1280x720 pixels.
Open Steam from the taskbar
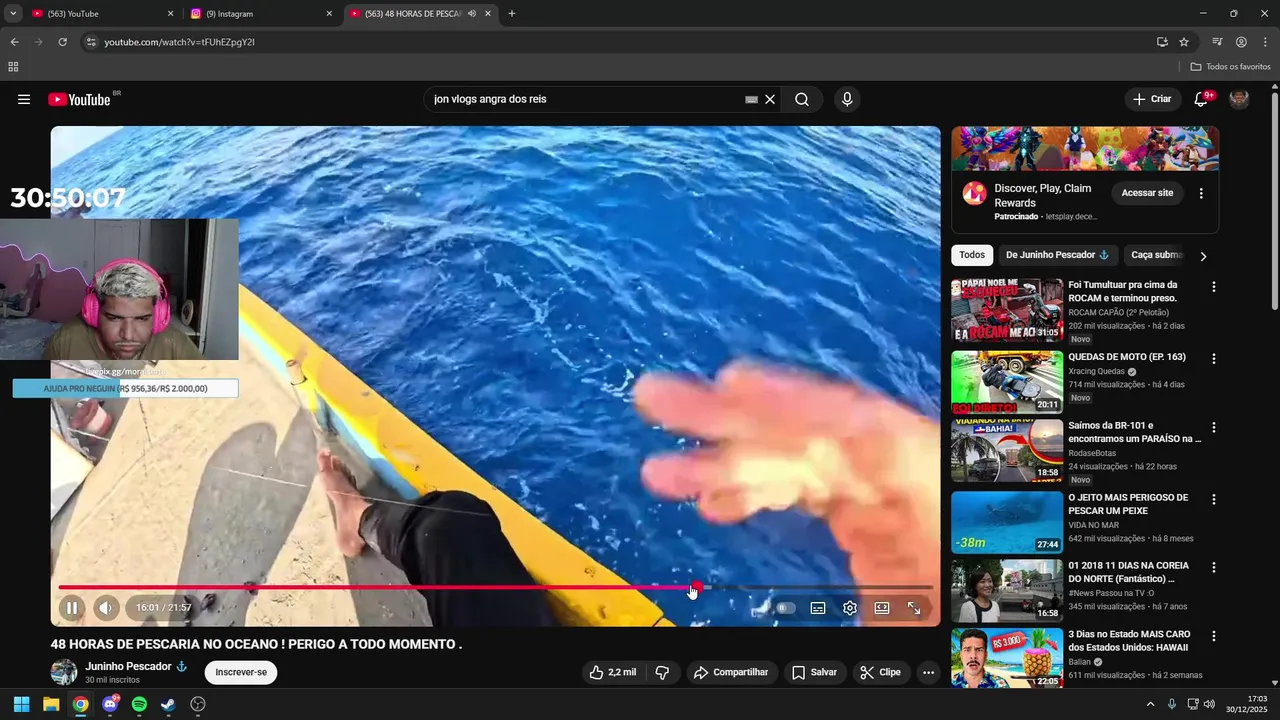pos(168,704)
